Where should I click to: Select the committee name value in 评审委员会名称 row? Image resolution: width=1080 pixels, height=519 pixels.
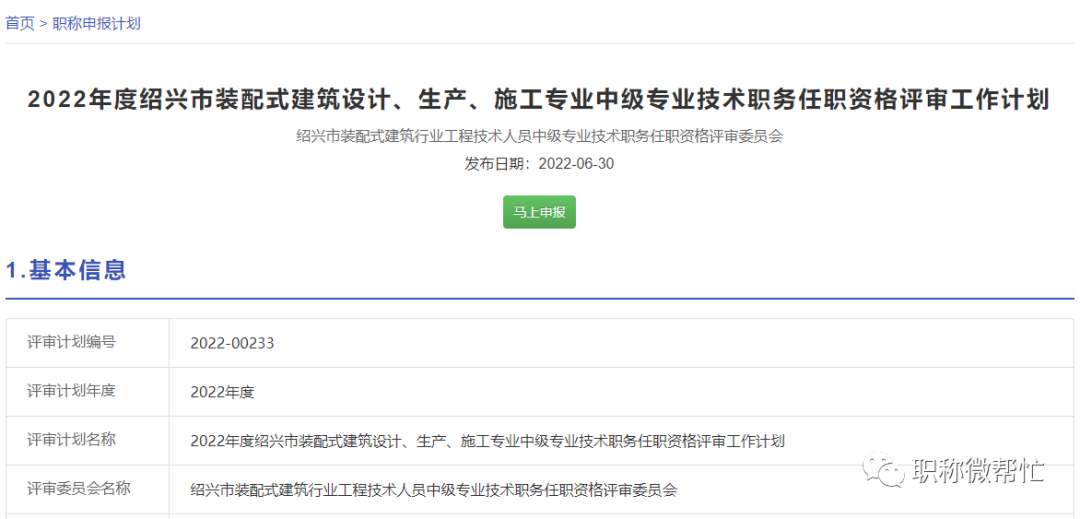pyautogui.click(x=434, y=490)
